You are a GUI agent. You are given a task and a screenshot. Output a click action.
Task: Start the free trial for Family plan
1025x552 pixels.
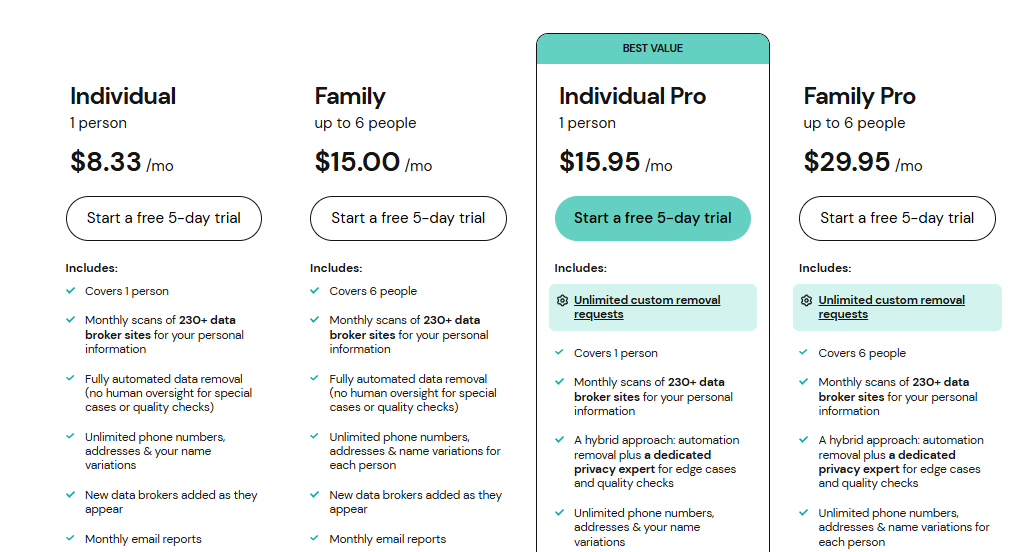click(x=408, y=218)
